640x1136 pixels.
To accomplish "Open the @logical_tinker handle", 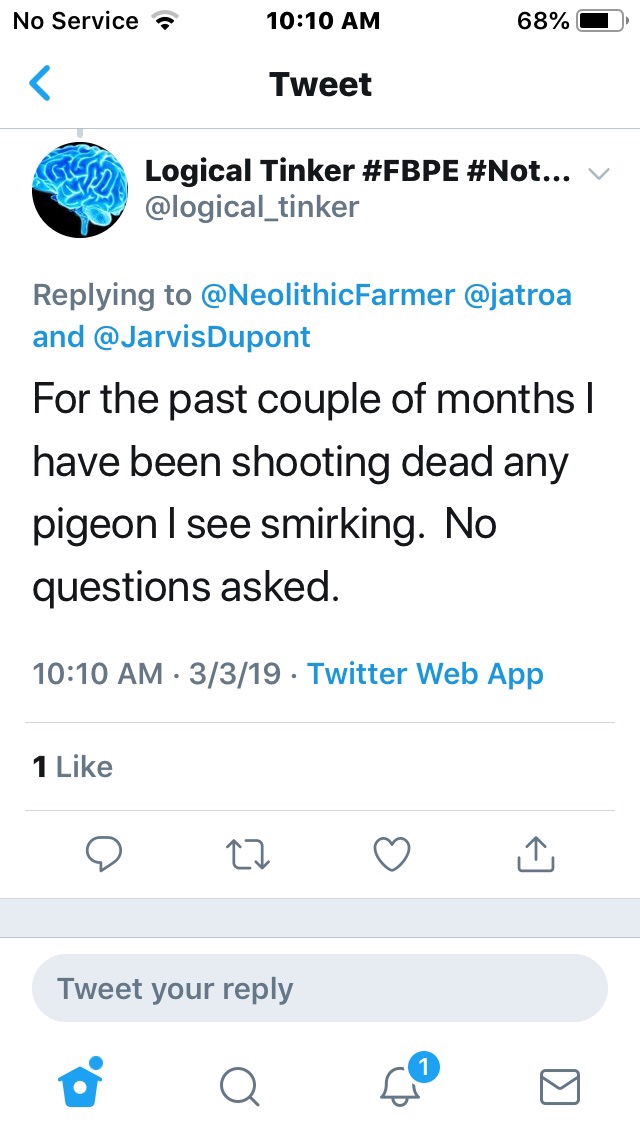I will pyautogui.click(x=252, y=206).
